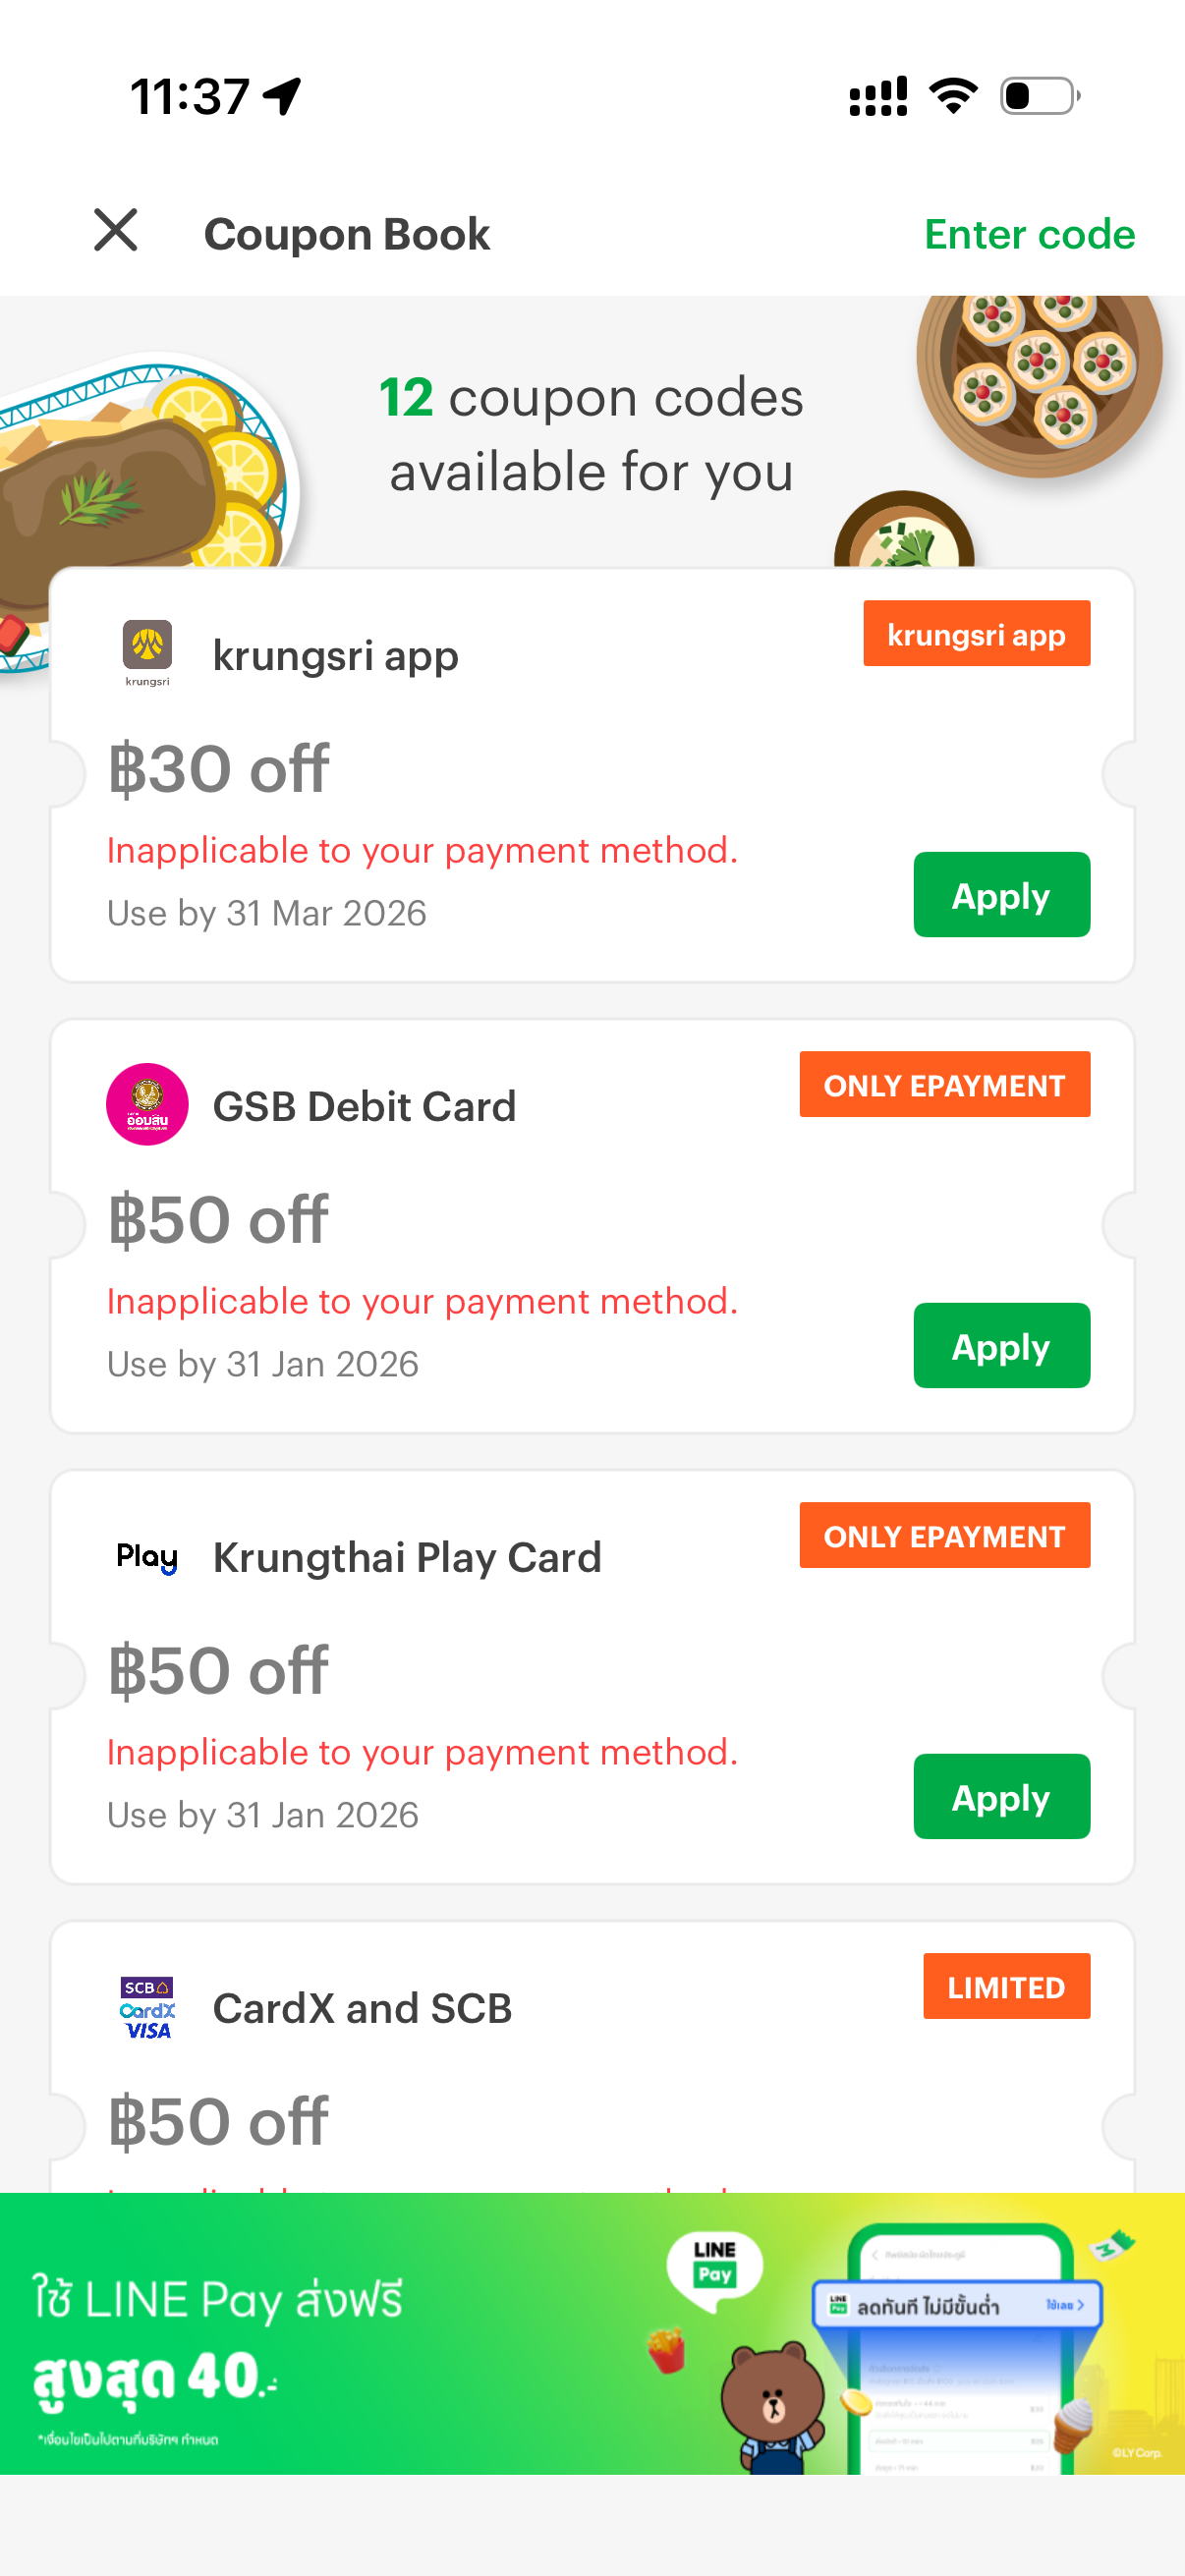Tap the Krungthai Play logo icon
The width and height of the screenshot is (1185, 2576).
[x=147, y=1556]
